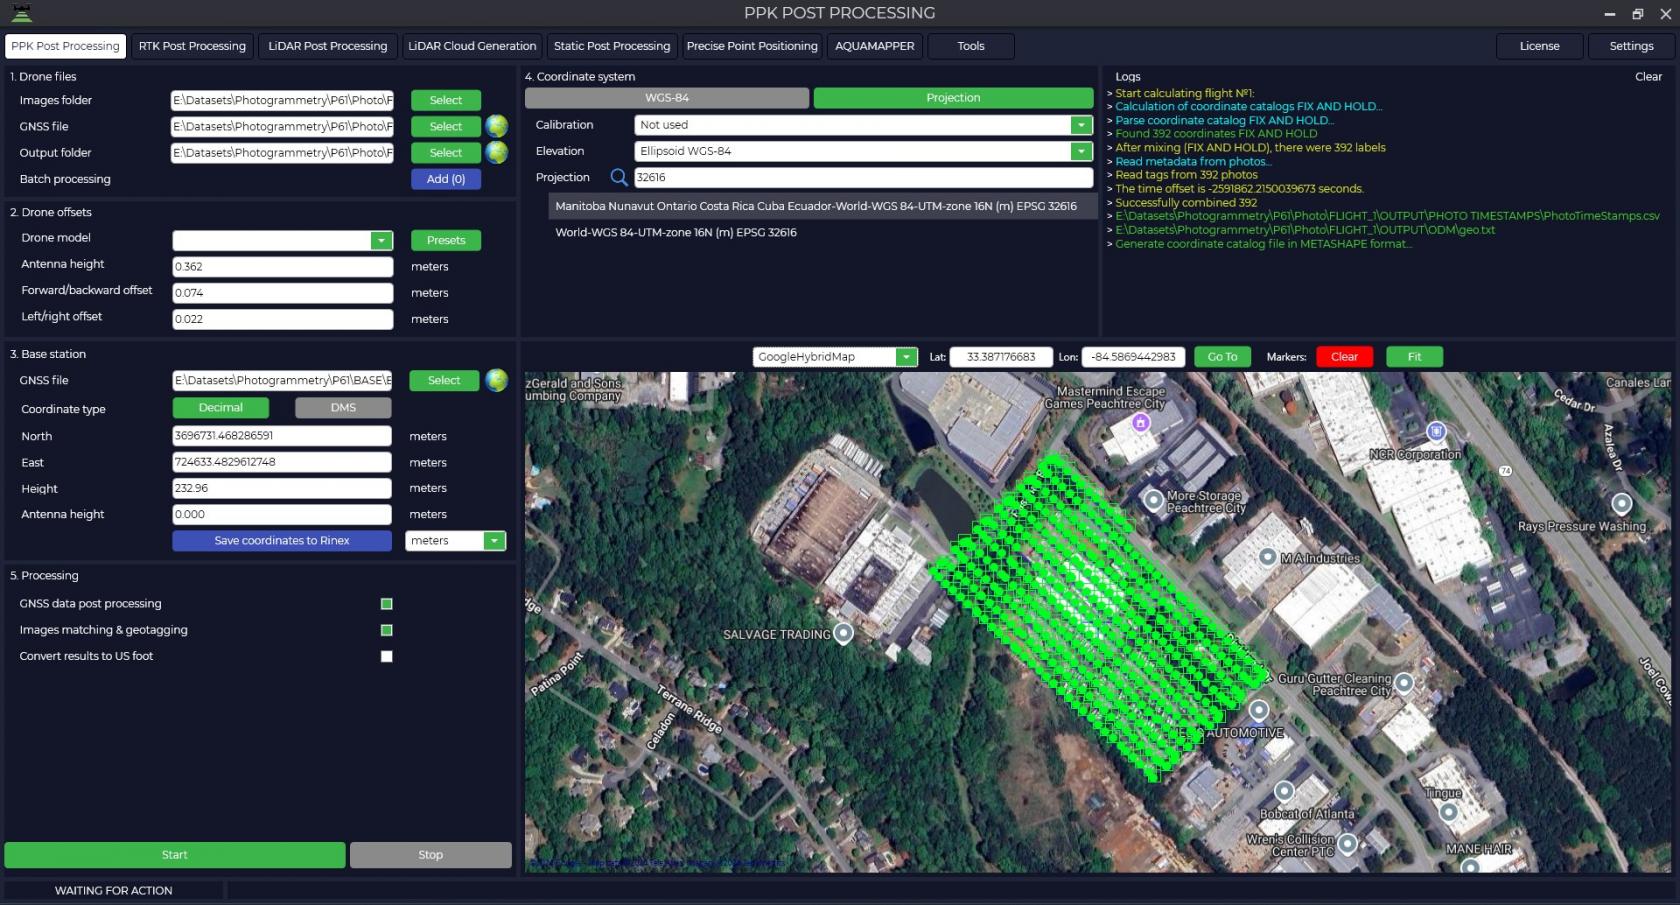1680x905 pixels.
Task: Select Decimal coordinate type
Action: point(221,408)
